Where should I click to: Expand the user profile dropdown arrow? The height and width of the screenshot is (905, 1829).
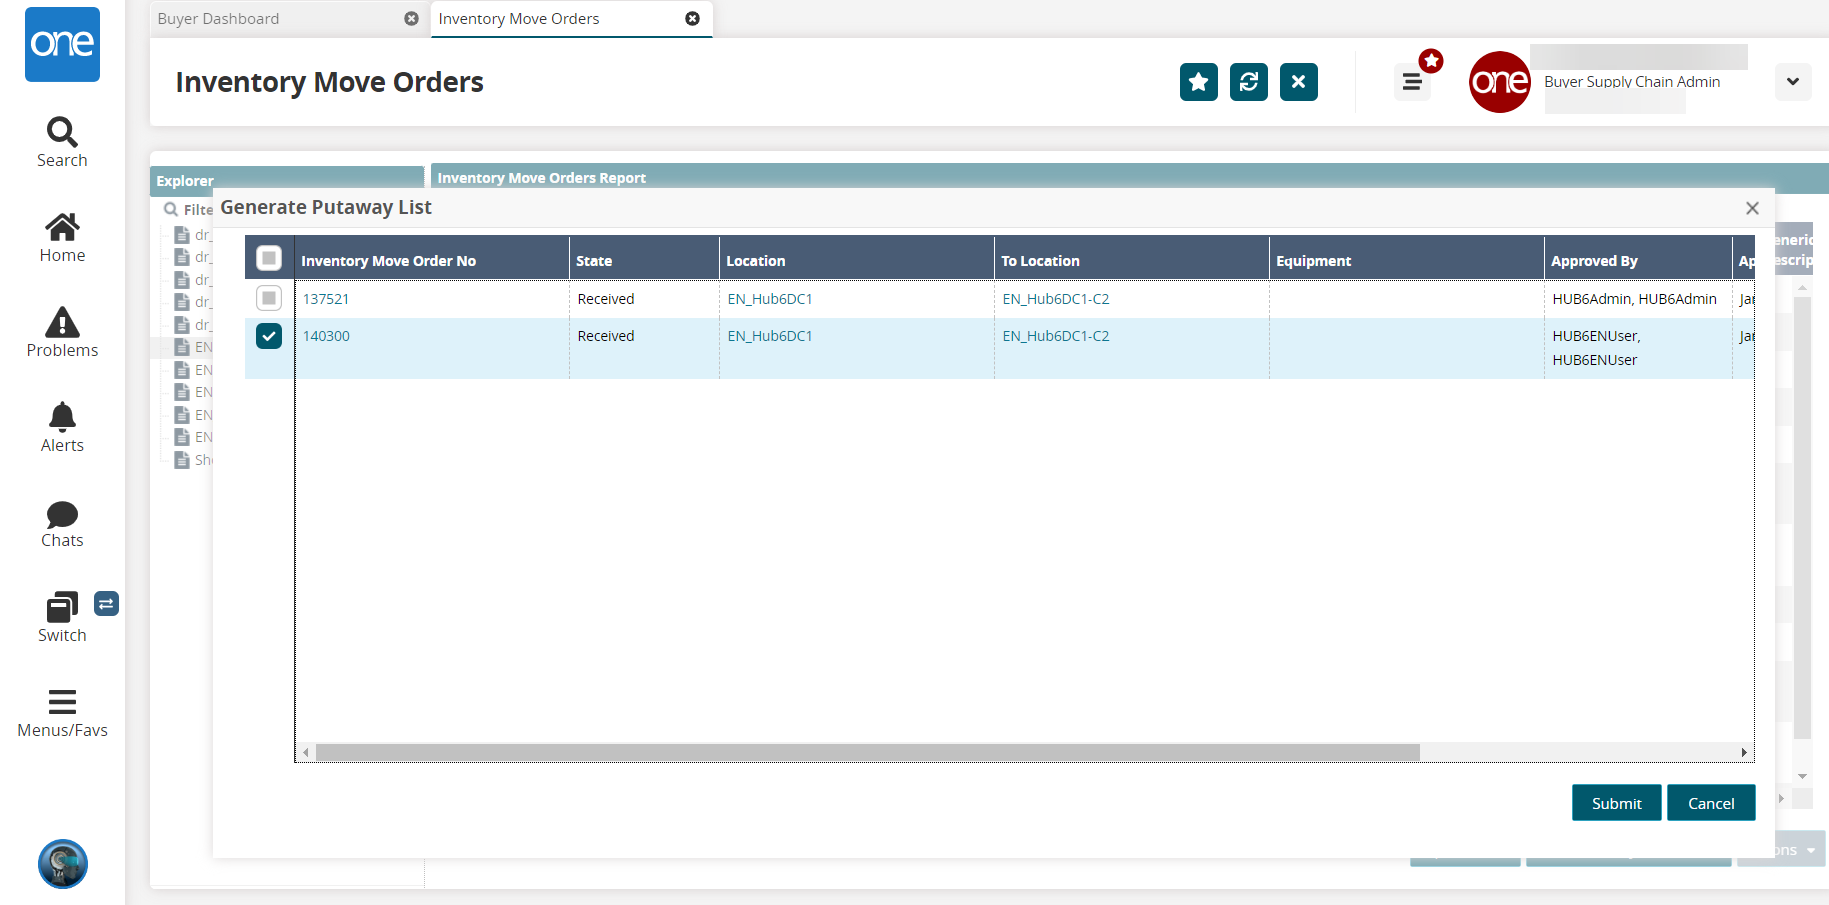[x=1792, y=82]
